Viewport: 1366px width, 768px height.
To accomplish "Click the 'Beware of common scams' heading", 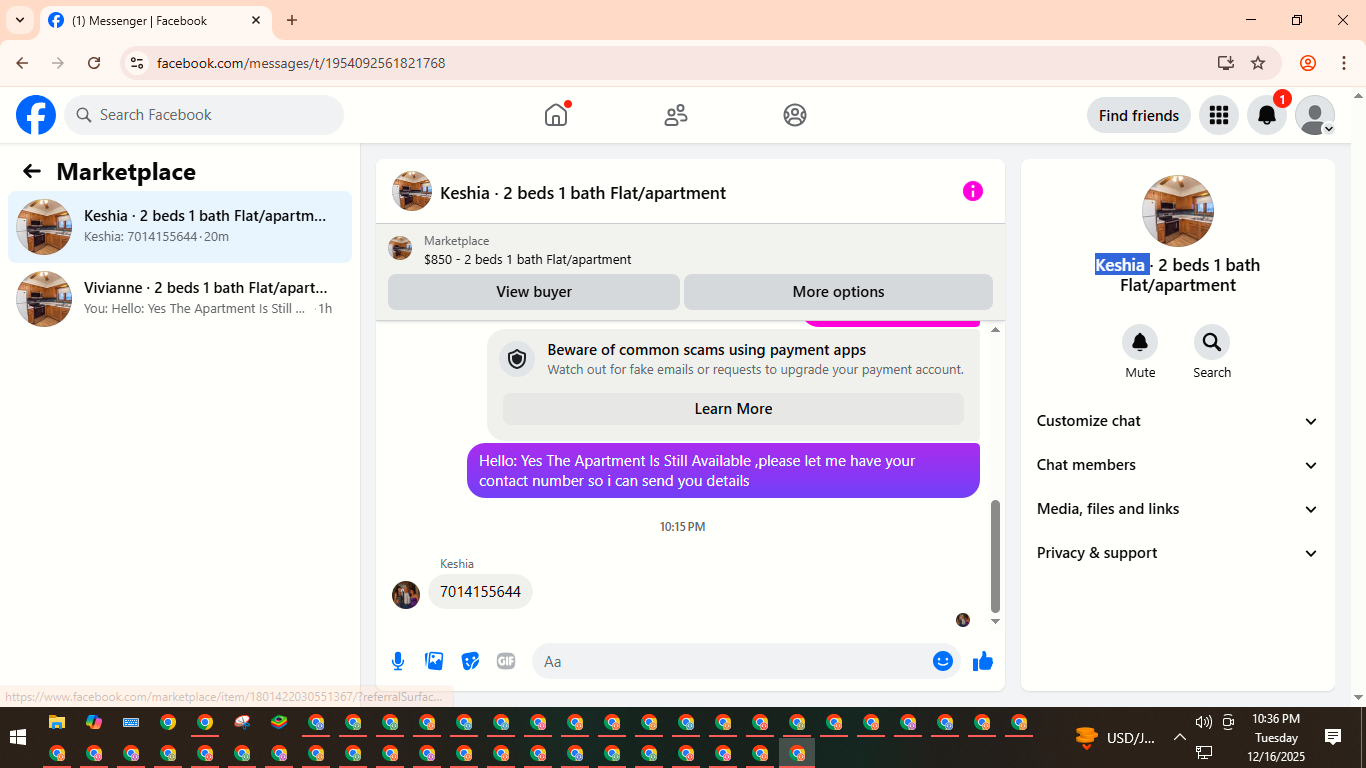I will (707, 350).
